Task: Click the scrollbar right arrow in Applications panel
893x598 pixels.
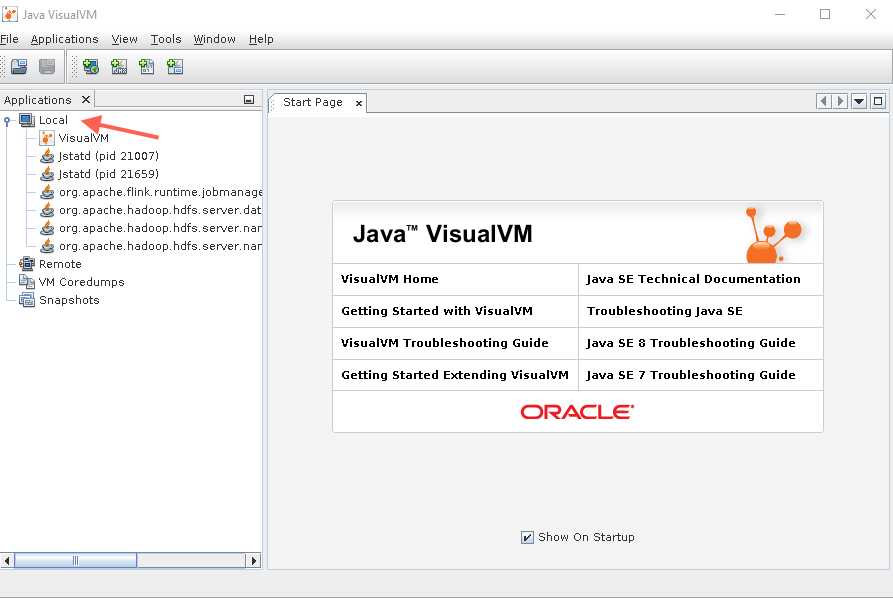Action: click(254, 561)
